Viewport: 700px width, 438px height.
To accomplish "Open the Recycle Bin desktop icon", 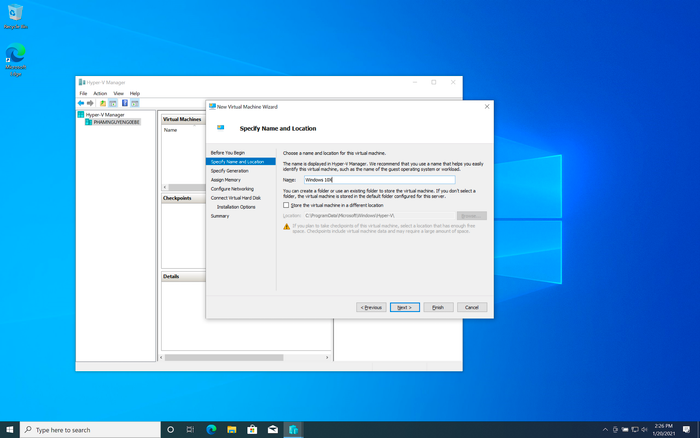I will click(15, 17).
